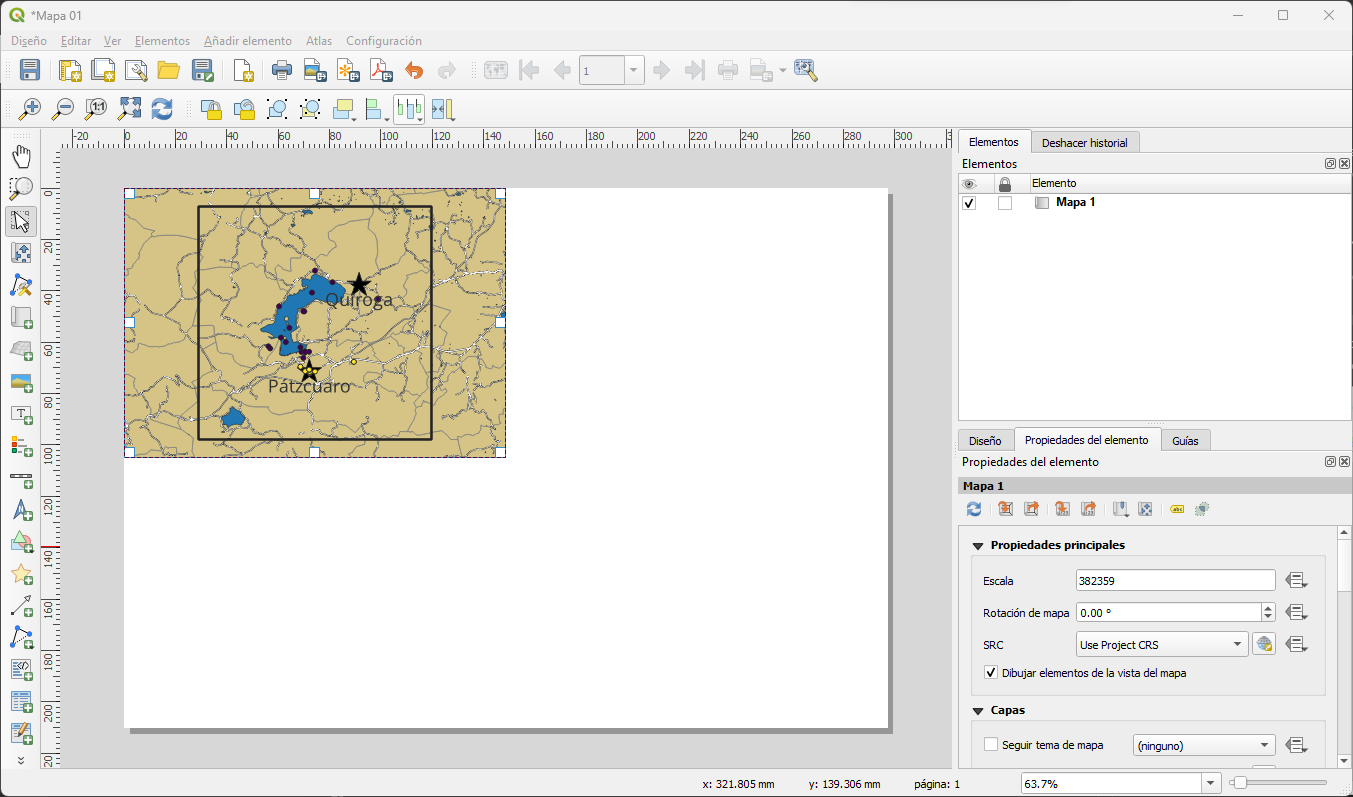
Task: Print the layout with the printer icon
Action: tap(282, 70)
